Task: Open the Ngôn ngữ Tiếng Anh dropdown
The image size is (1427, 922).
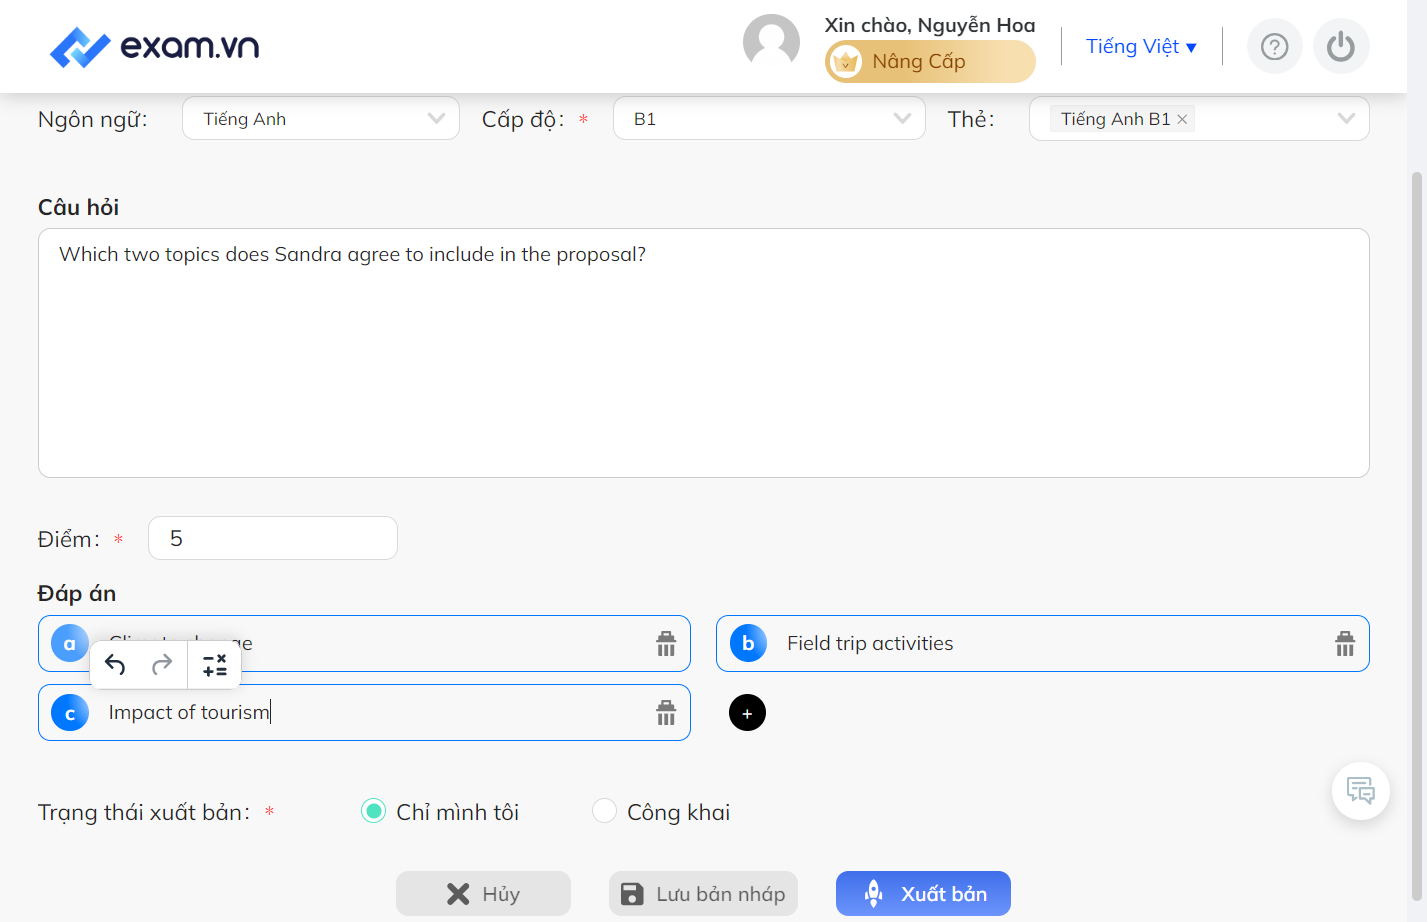Action: 321,118
